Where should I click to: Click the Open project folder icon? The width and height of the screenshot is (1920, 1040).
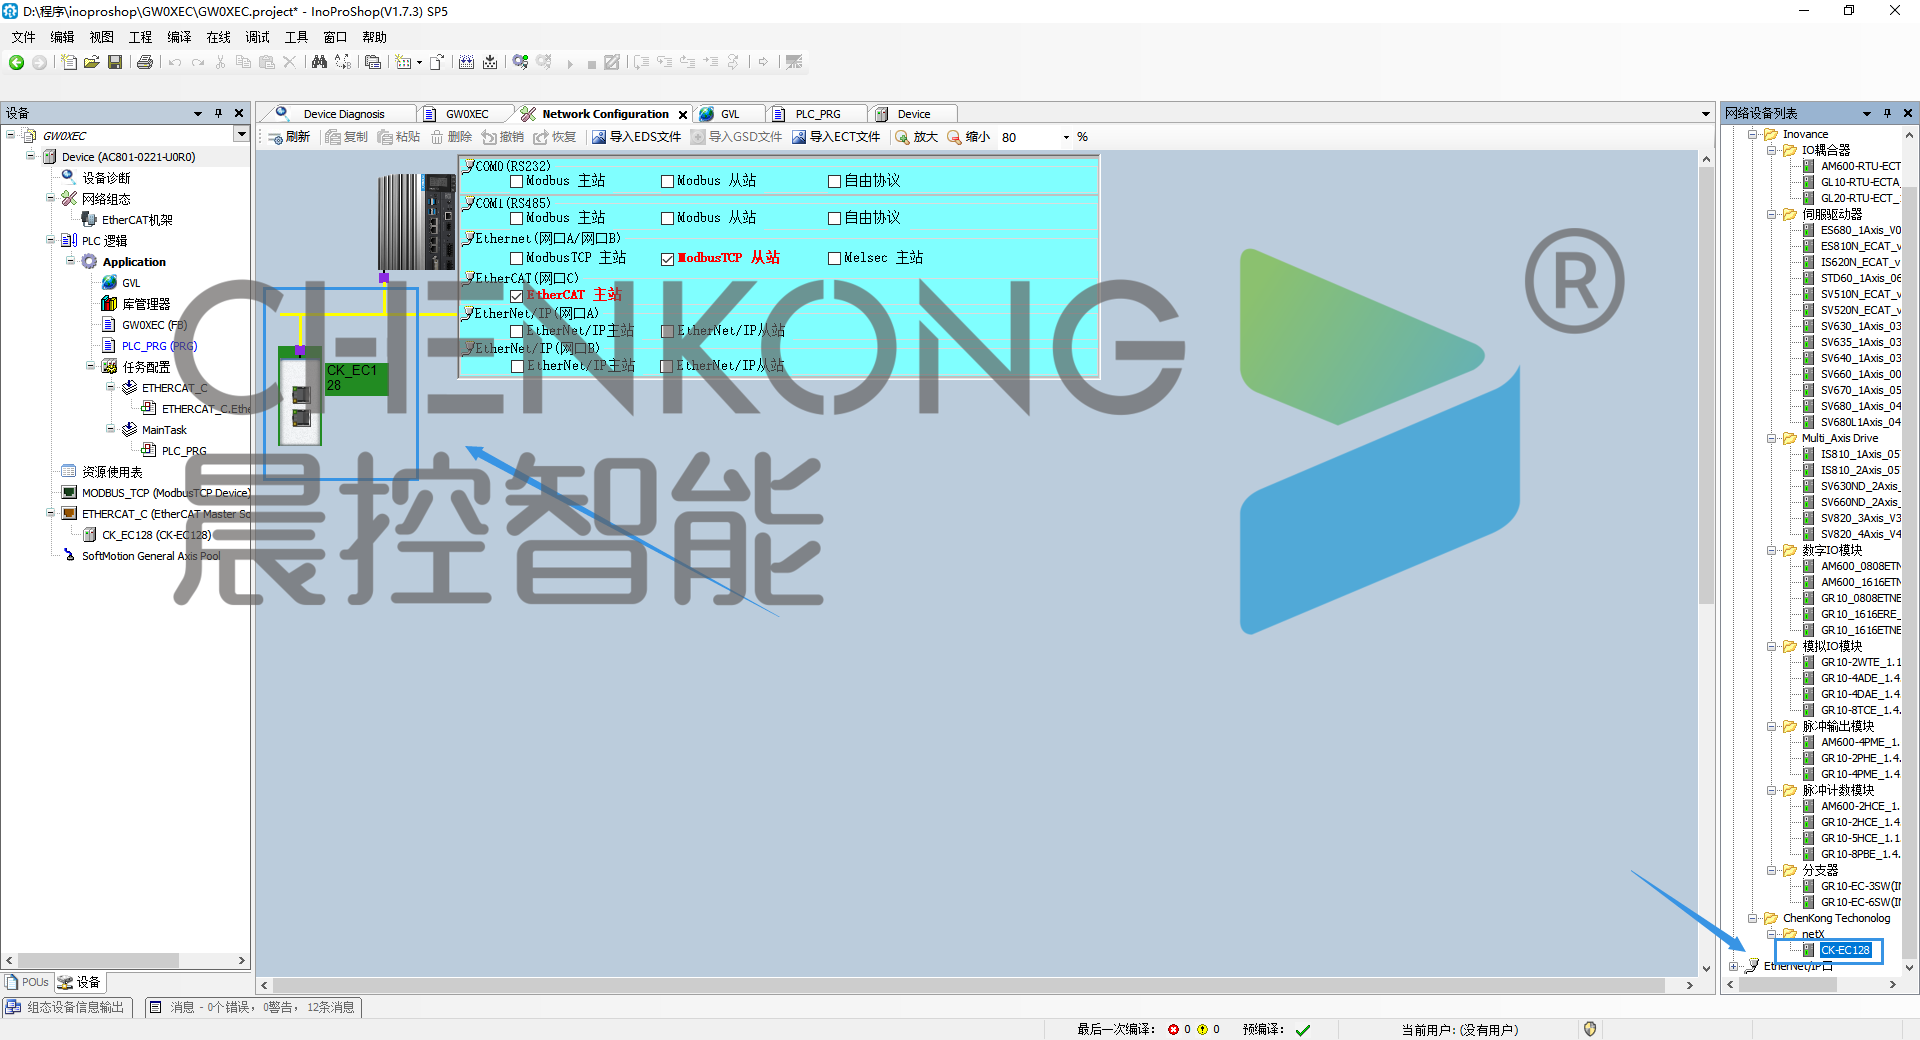coord(91,62)
